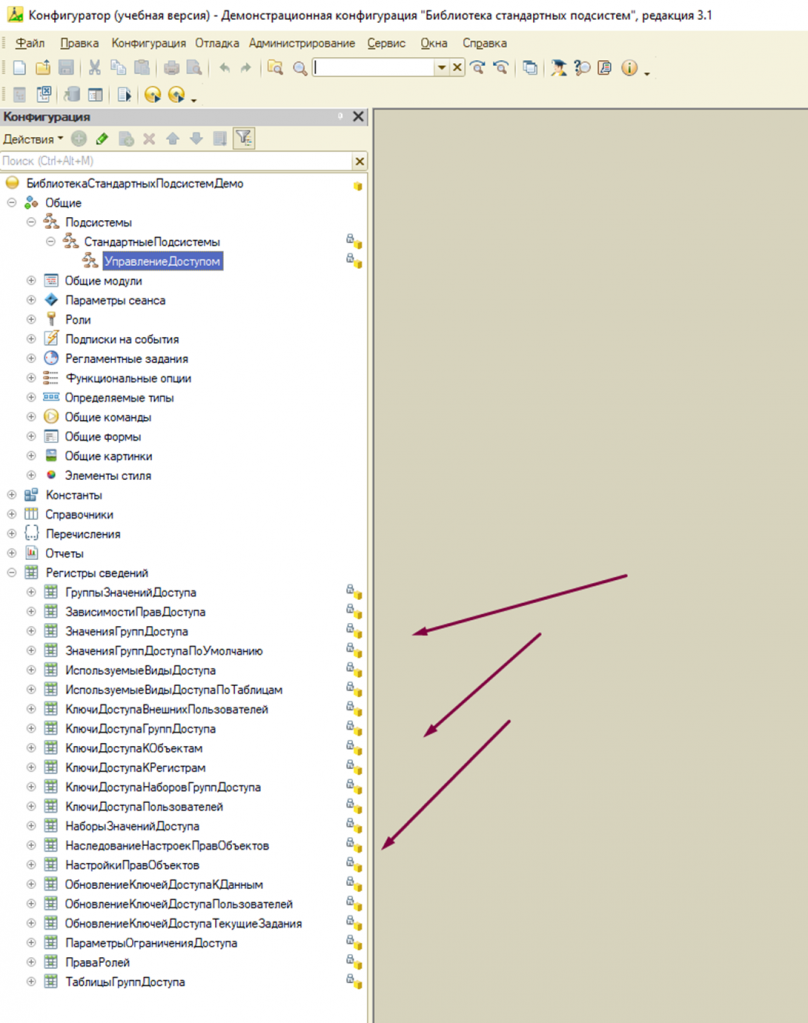Click the Print icon in toolbar
The width and height of the screenshot is (808, 1023).
pos(172,68)
